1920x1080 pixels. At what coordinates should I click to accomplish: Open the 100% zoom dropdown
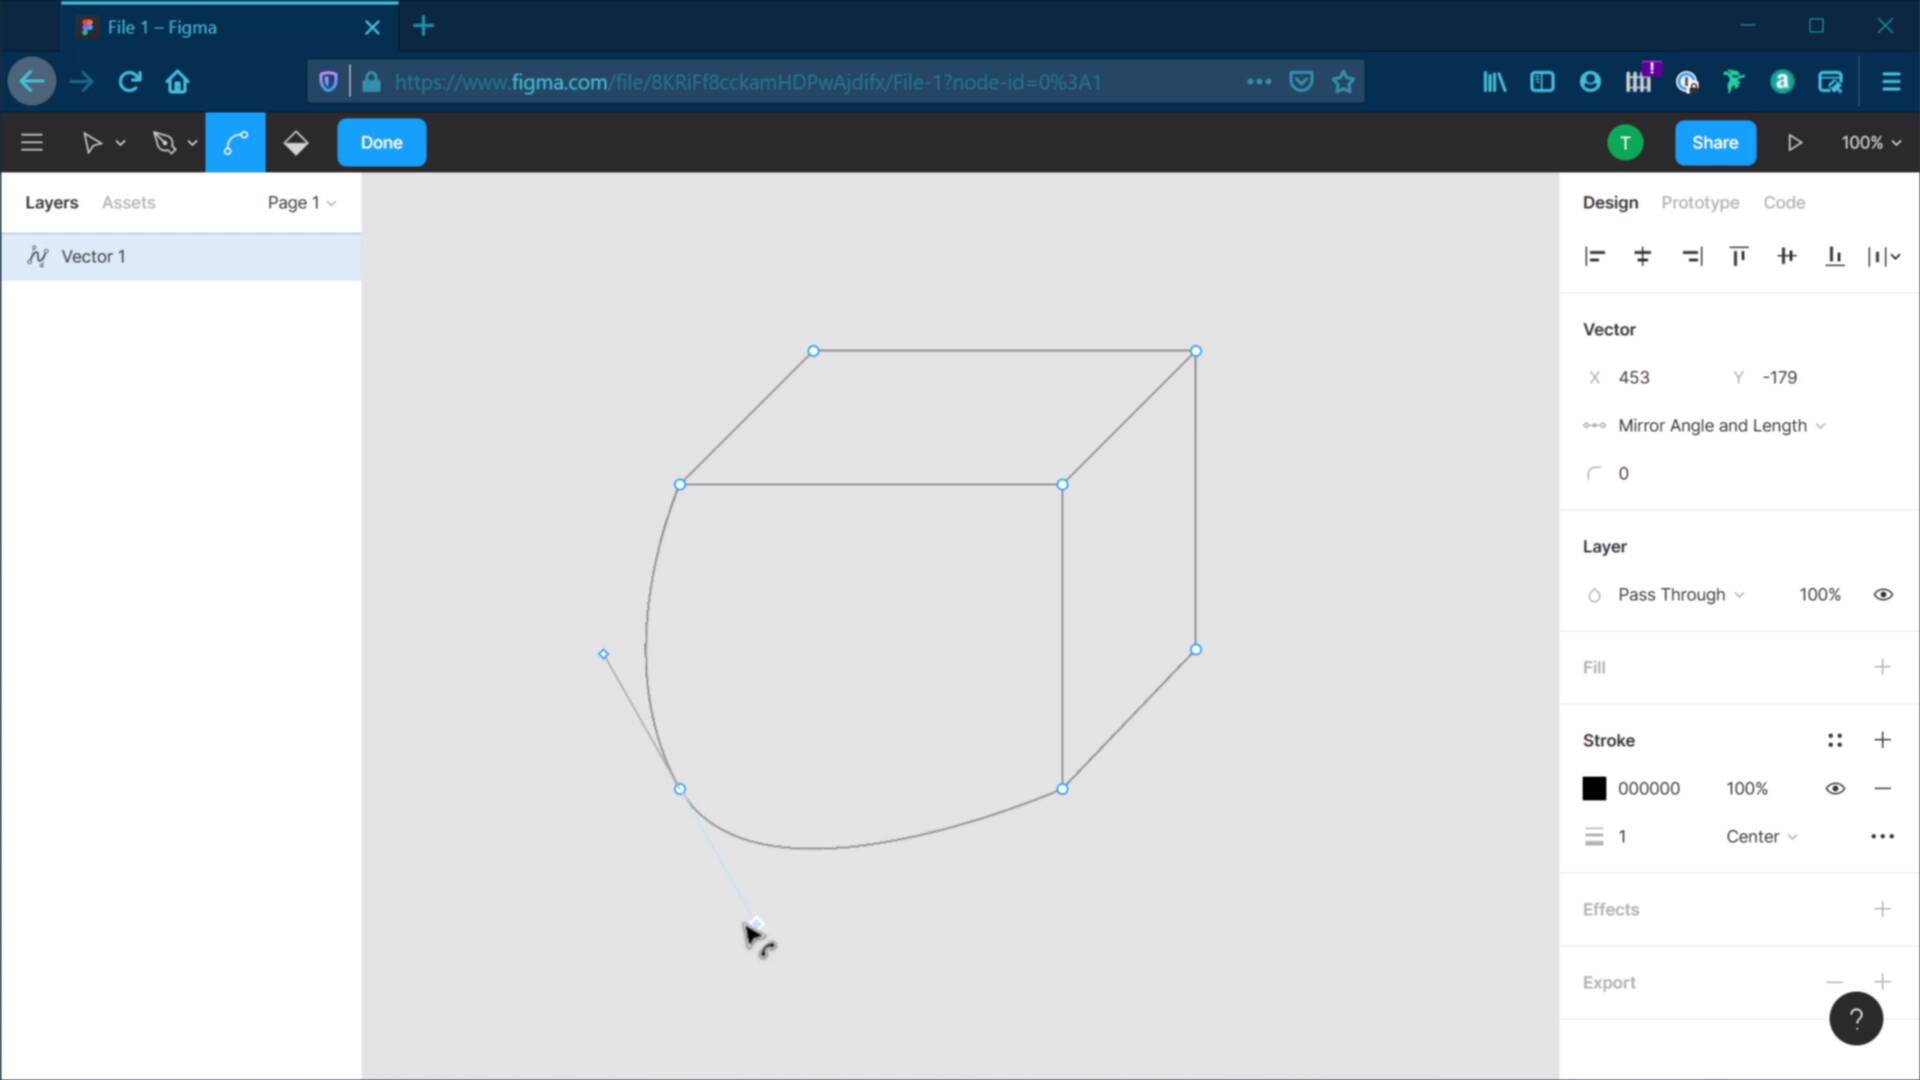pyautogui.click(x=1871, y=143)
